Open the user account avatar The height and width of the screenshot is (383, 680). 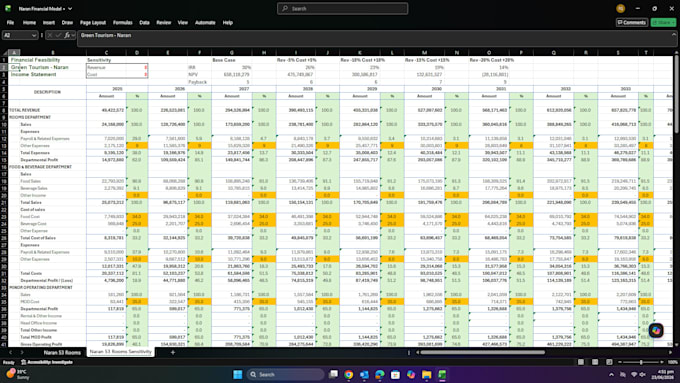point(621,8)
